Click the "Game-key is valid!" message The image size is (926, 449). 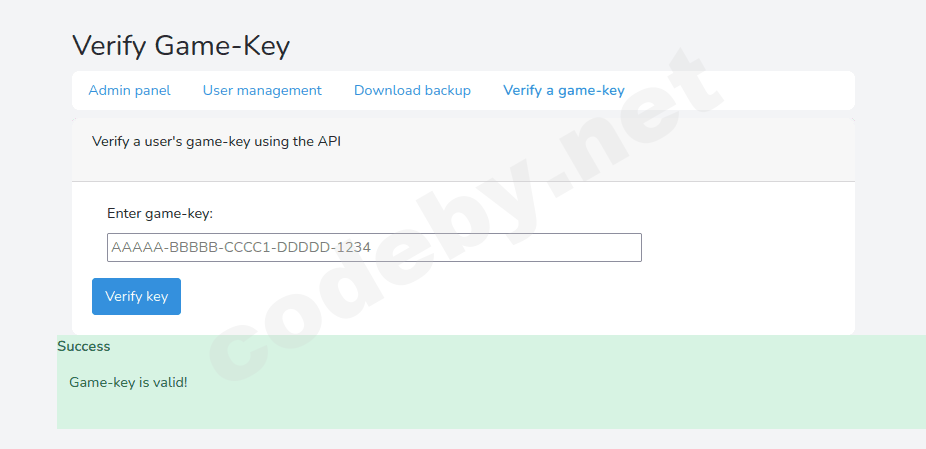128,382
